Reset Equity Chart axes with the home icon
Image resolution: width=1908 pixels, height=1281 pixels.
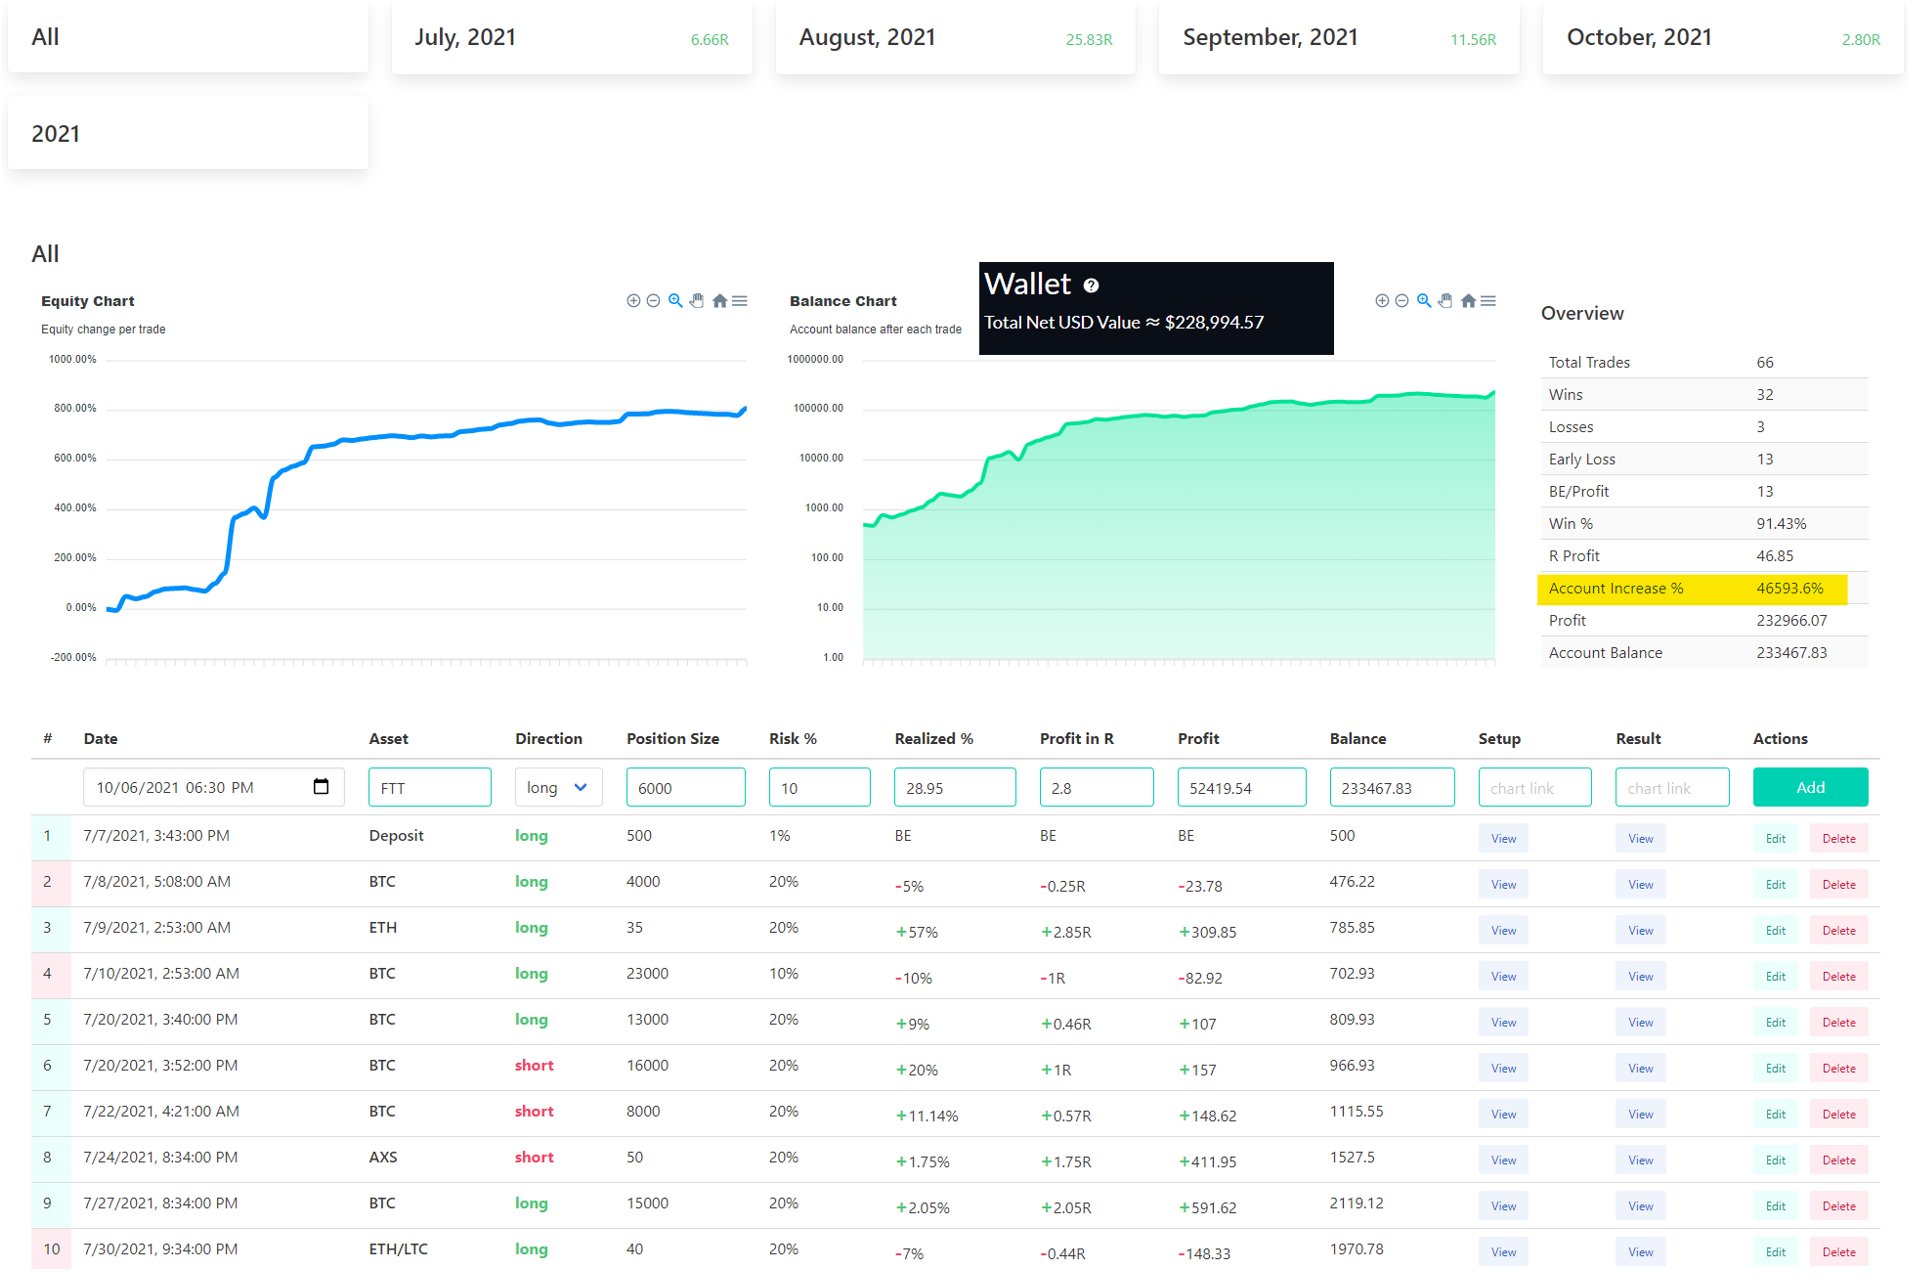click(719, 300)
